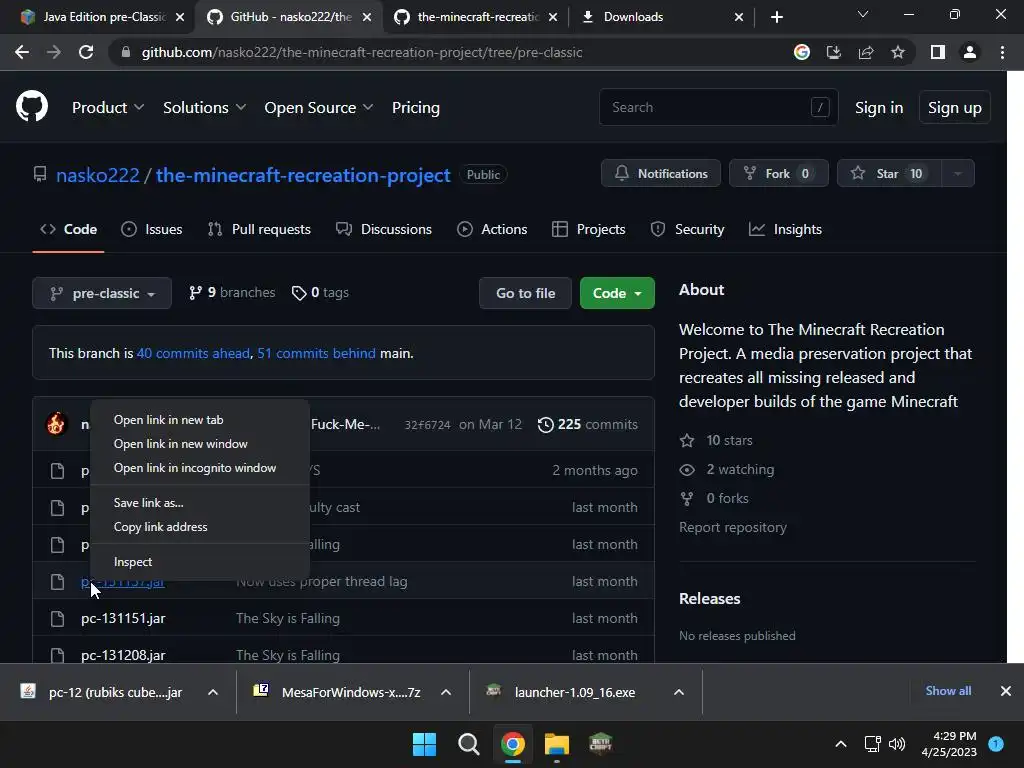The width and height of the screenshot is (1024, 768).
Task: Select Open link in new window
Action: tap(200, 444)
